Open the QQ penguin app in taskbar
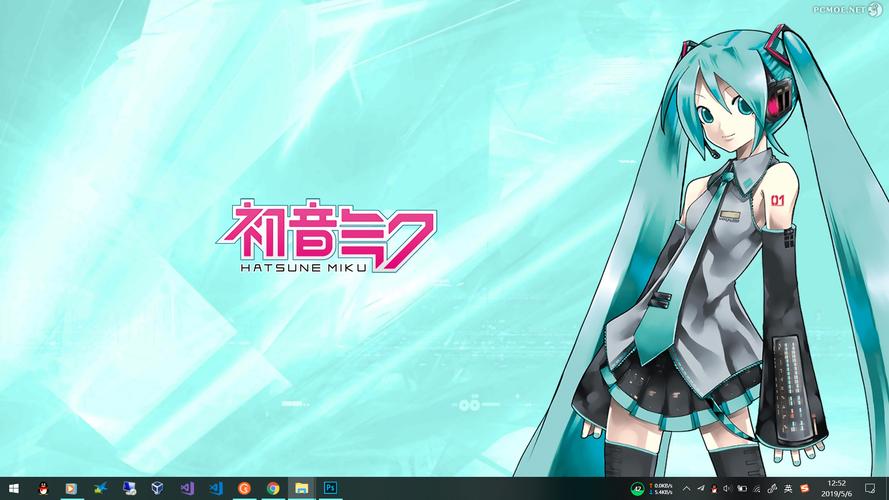The height and width of the screenshot is (500, 889). (43, 488)
